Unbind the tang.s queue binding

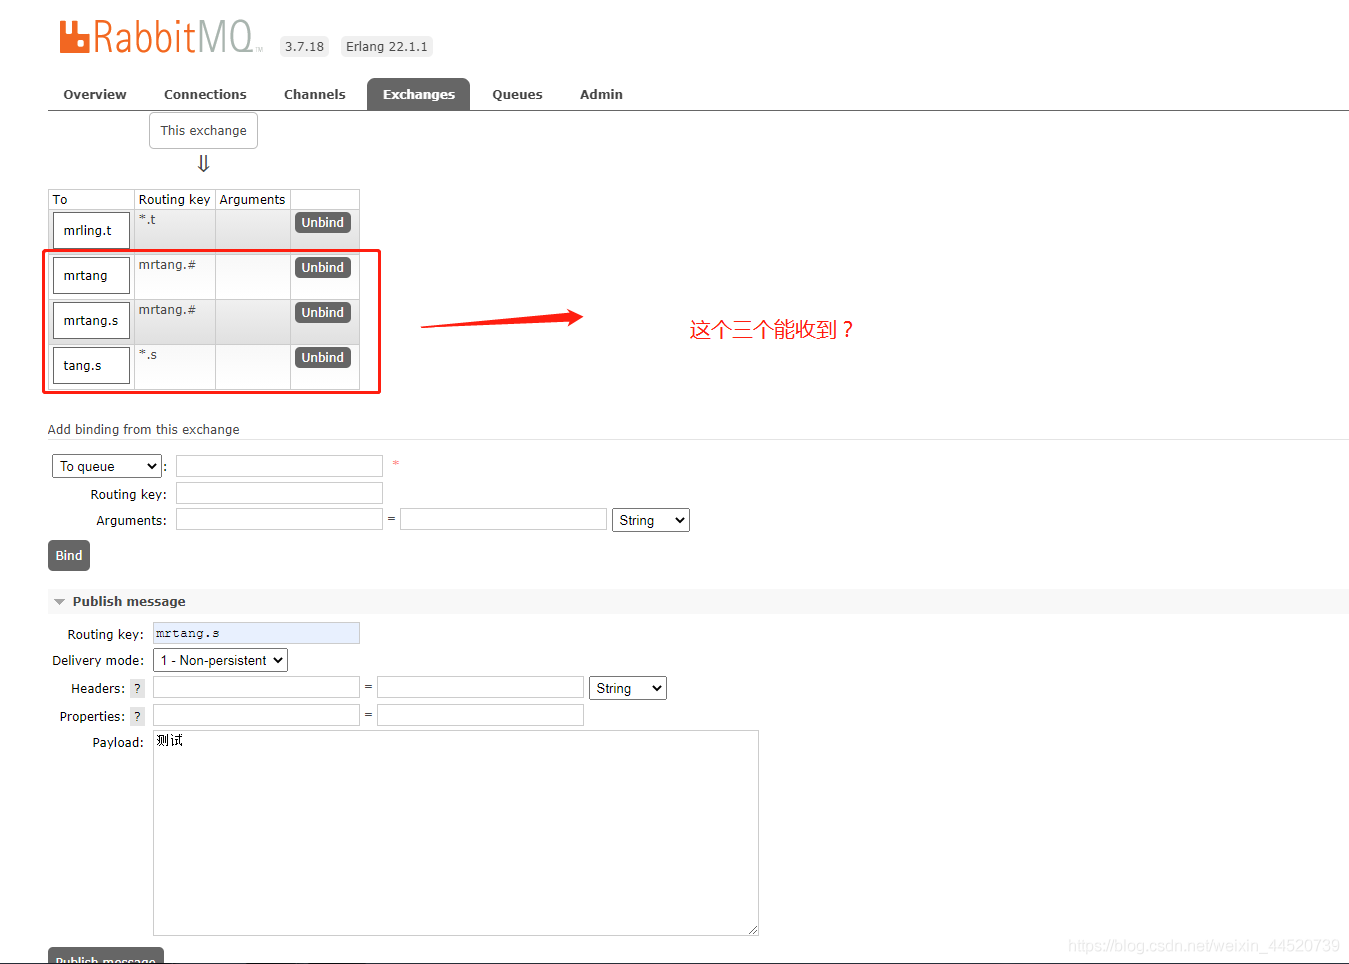click(x=323, y=357)
